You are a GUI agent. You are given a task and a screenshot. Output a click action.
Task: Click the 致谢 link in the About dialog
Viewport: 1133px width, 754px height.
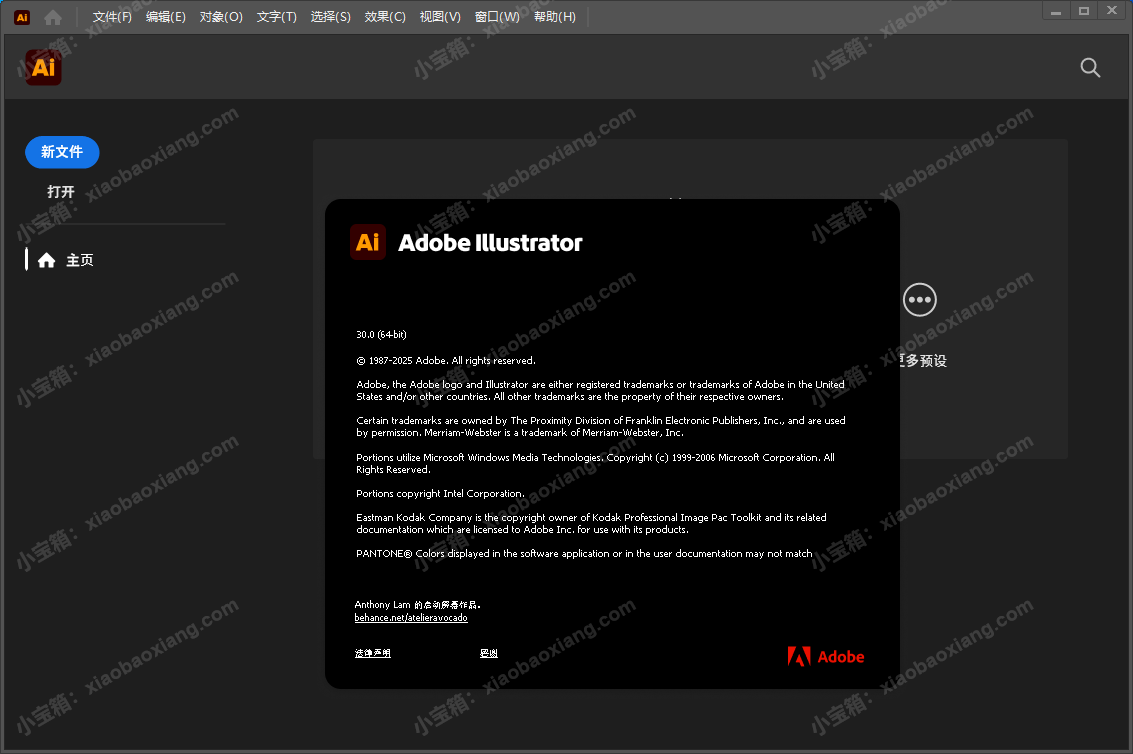(488, 653)
